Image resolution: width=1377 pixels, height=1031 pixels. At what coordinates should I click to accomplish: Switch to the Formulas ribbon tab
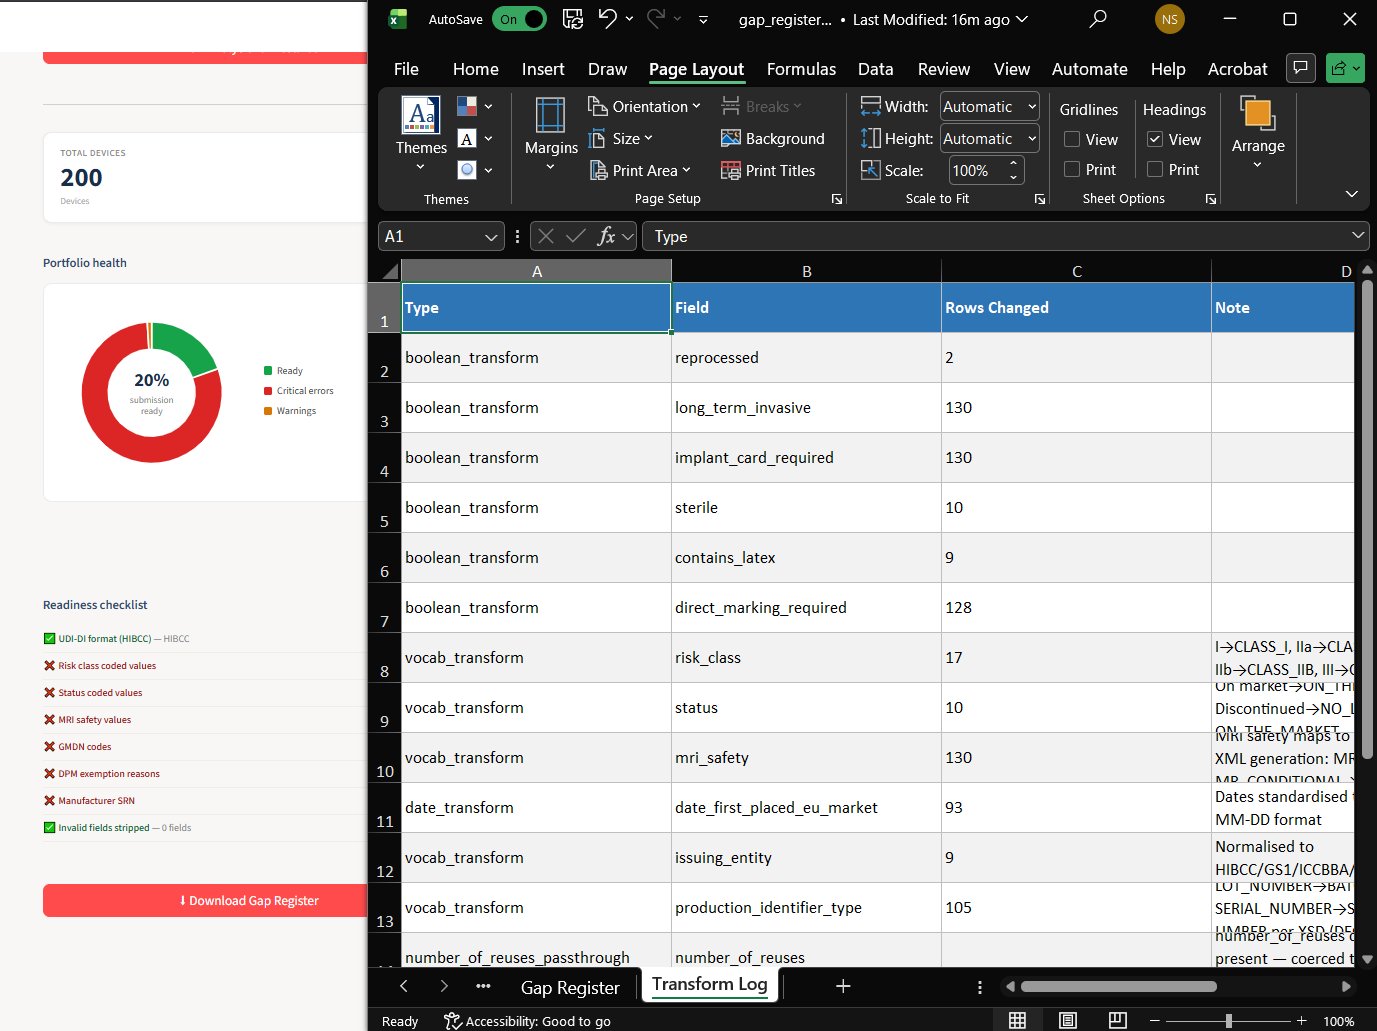pos(801,69)
